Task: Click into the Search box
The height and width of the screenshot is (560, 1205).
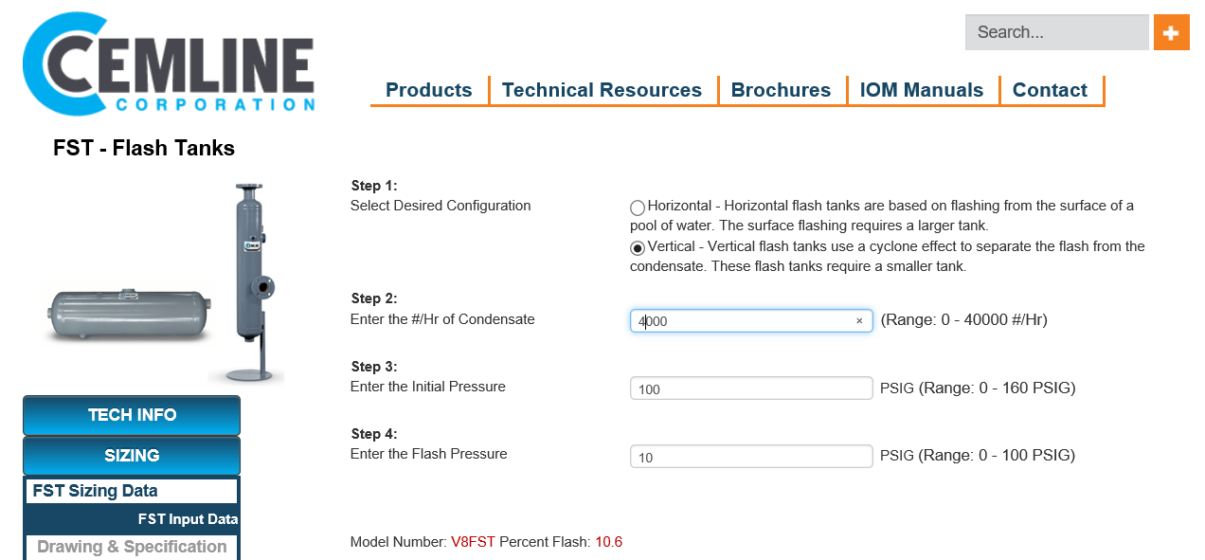Action: 1055,32
